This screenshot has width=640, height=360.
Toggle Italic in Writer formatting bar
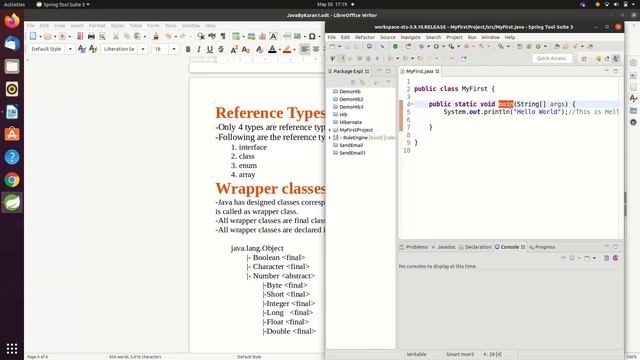(198, 49)
